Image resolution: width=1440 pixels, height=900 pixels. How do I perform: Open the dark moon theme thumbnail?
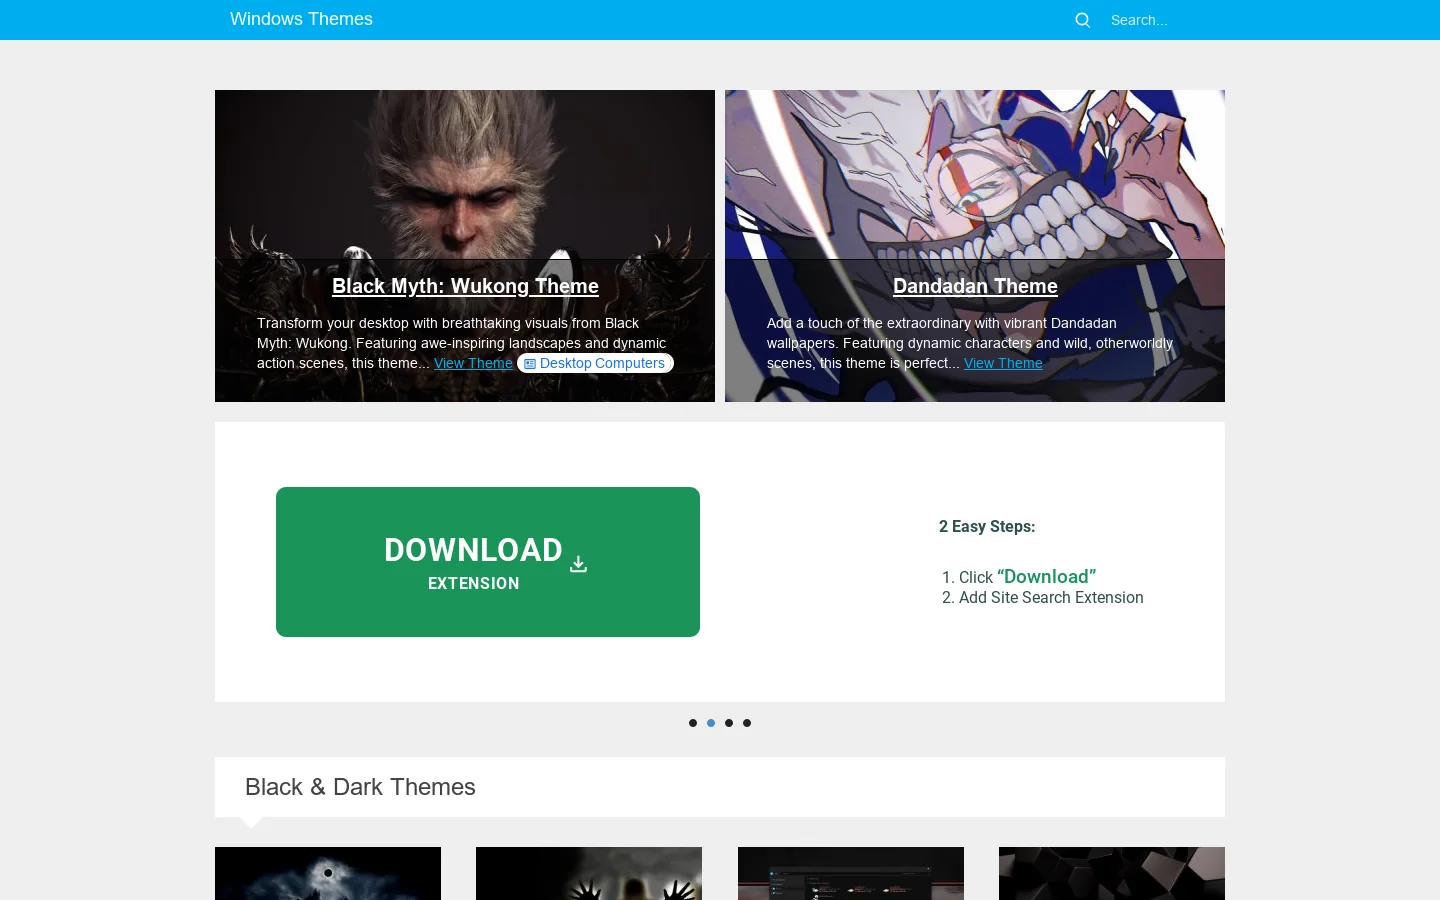[x=328, y=873]
